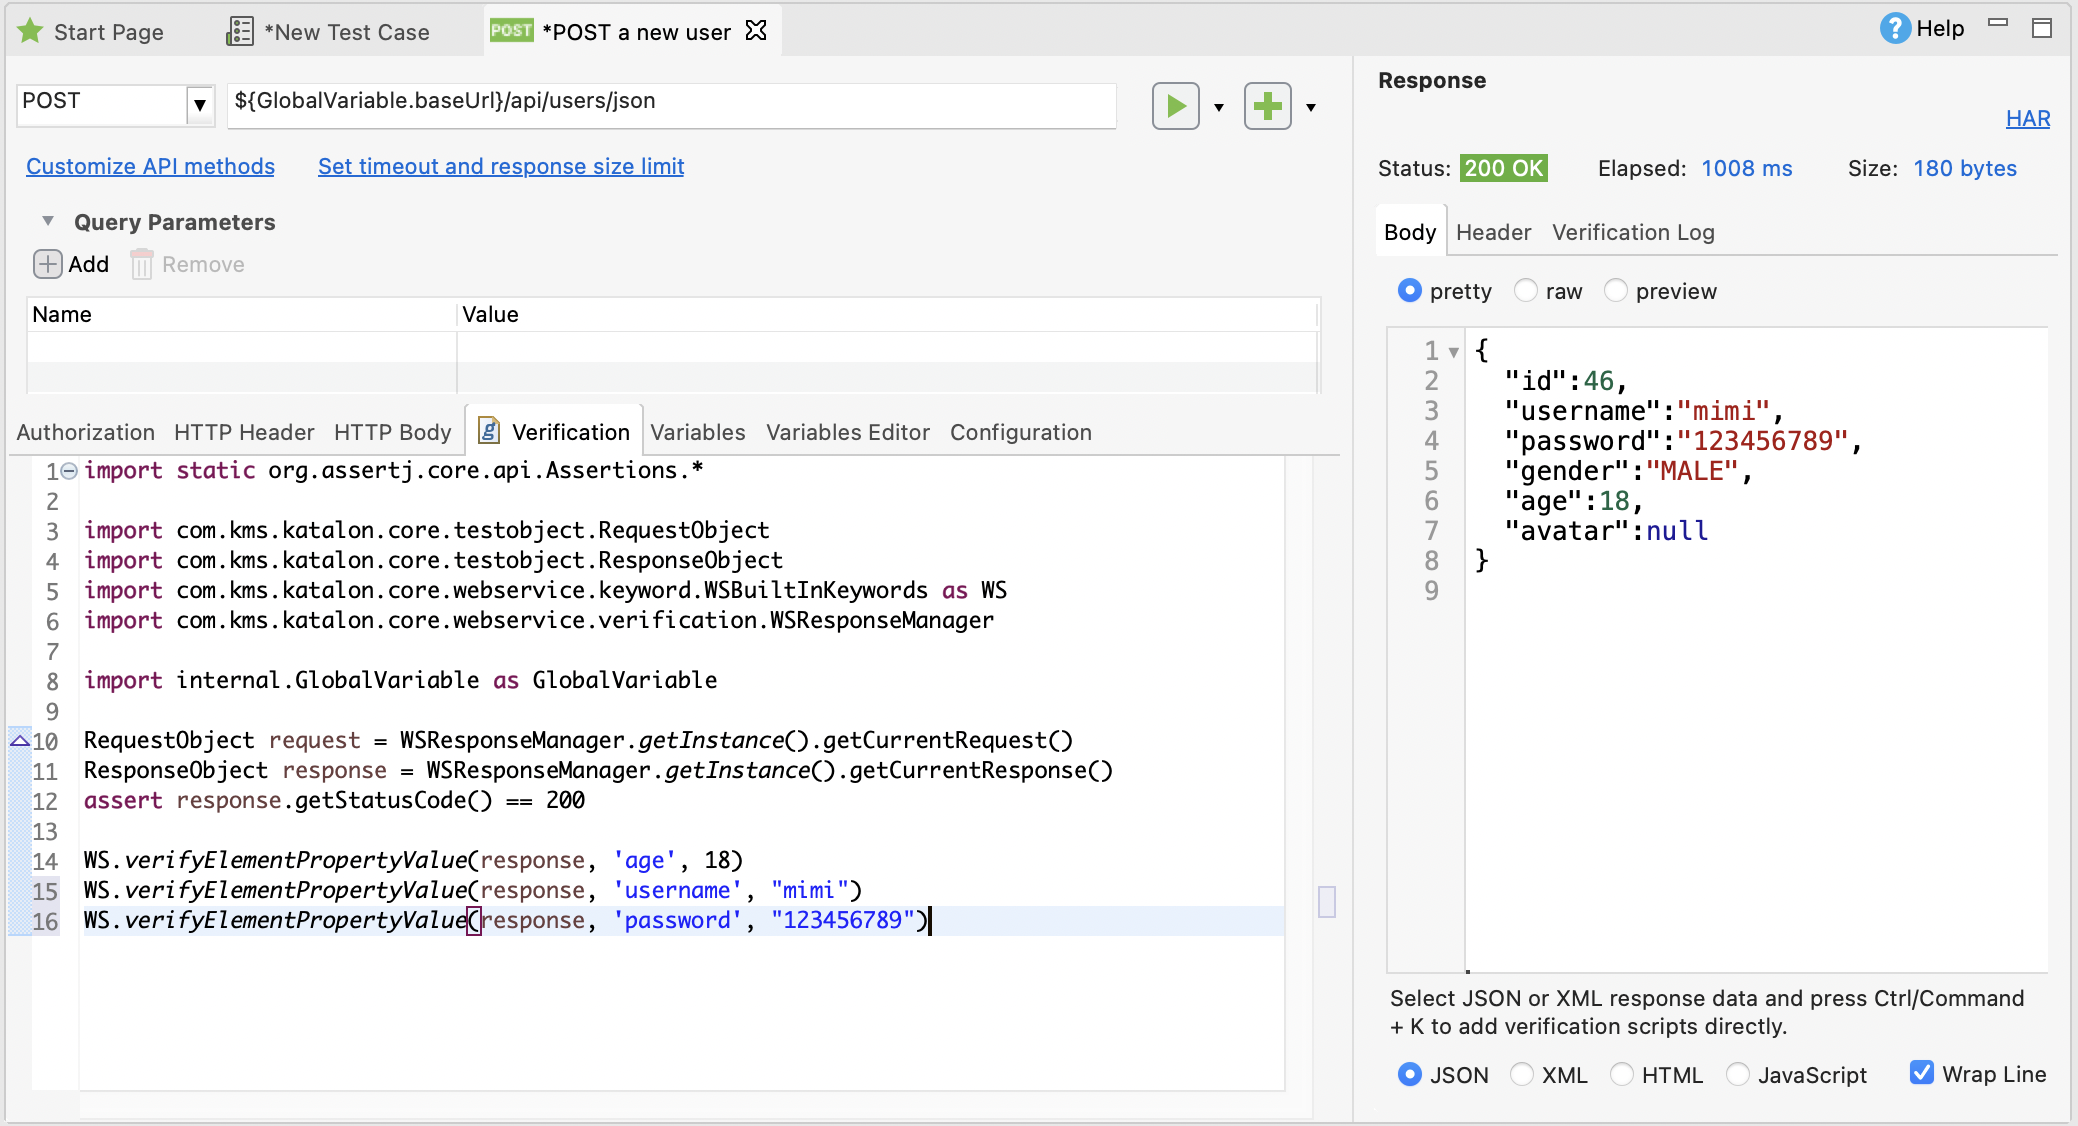Open the HTTP method POST dropdown
The width and height of the screenshot is (2078, 1126).
tap(200, 105)
